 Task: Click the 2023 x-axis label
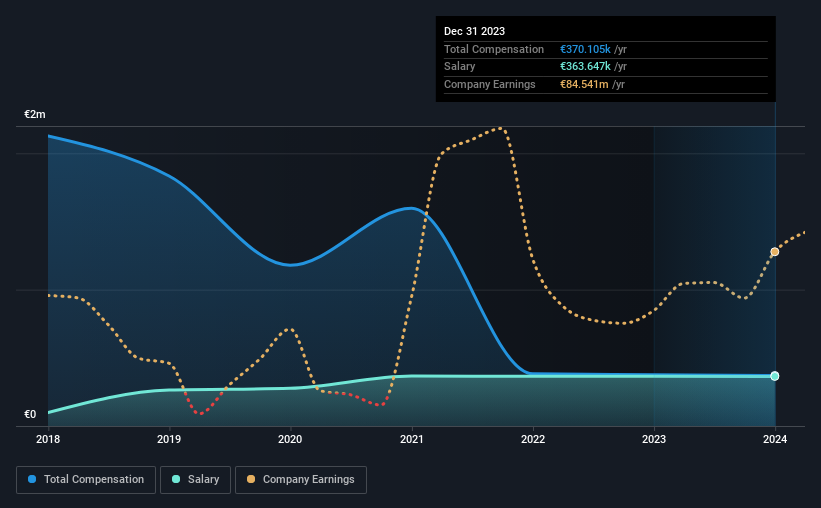654,439
